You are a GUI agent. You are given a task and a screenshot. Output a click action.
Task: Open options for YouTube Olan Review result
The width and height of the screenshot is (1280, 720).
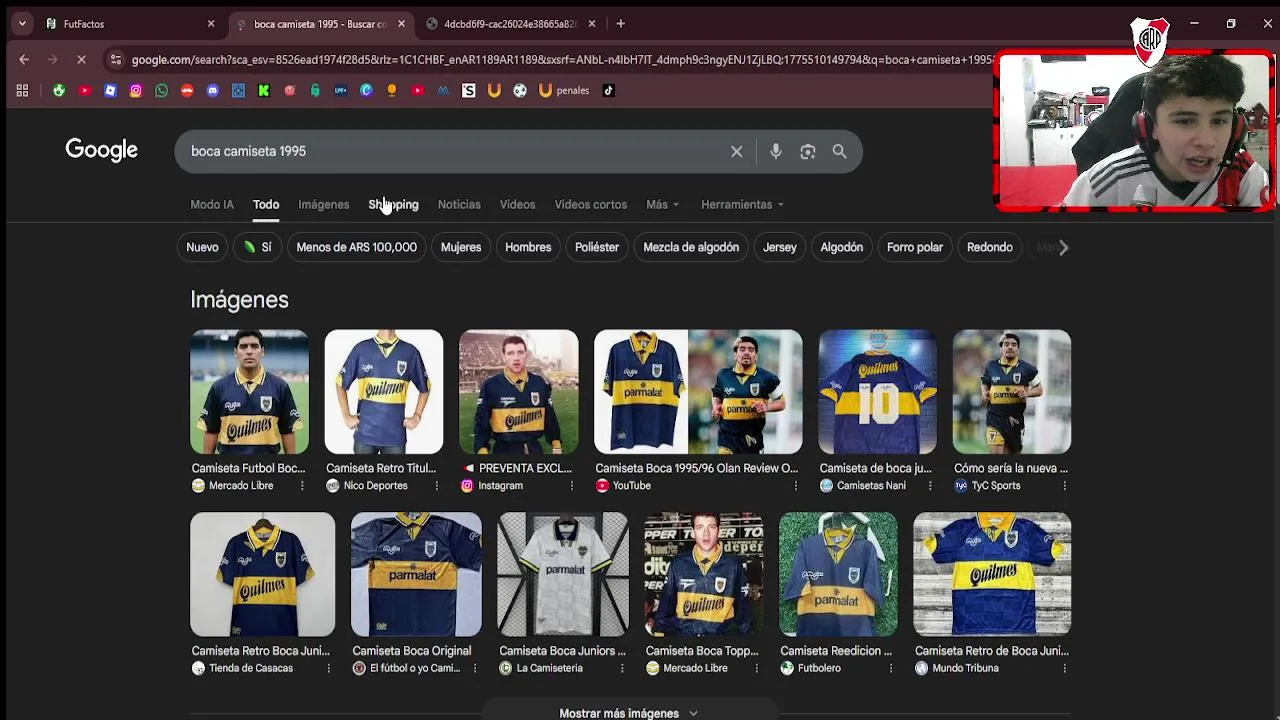pos(796,486)
